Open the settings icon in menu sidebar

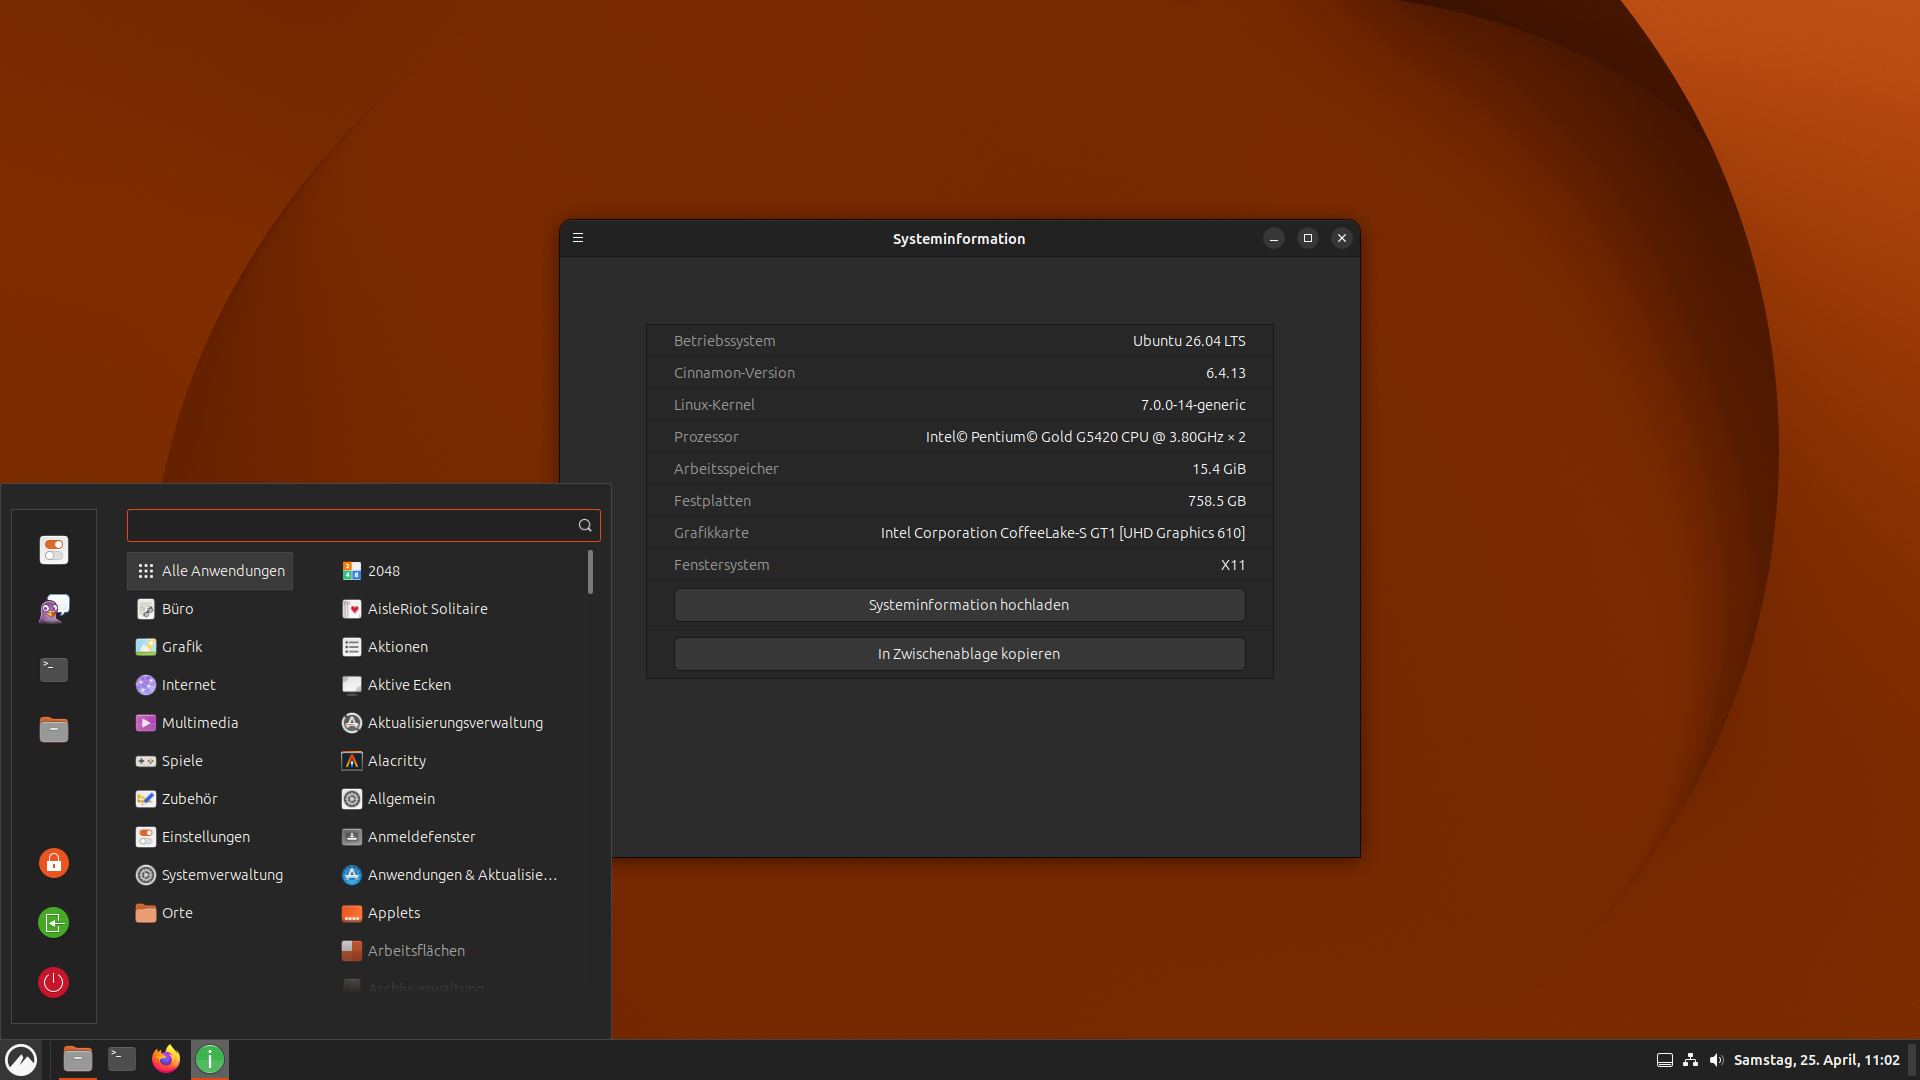[54, 550]
